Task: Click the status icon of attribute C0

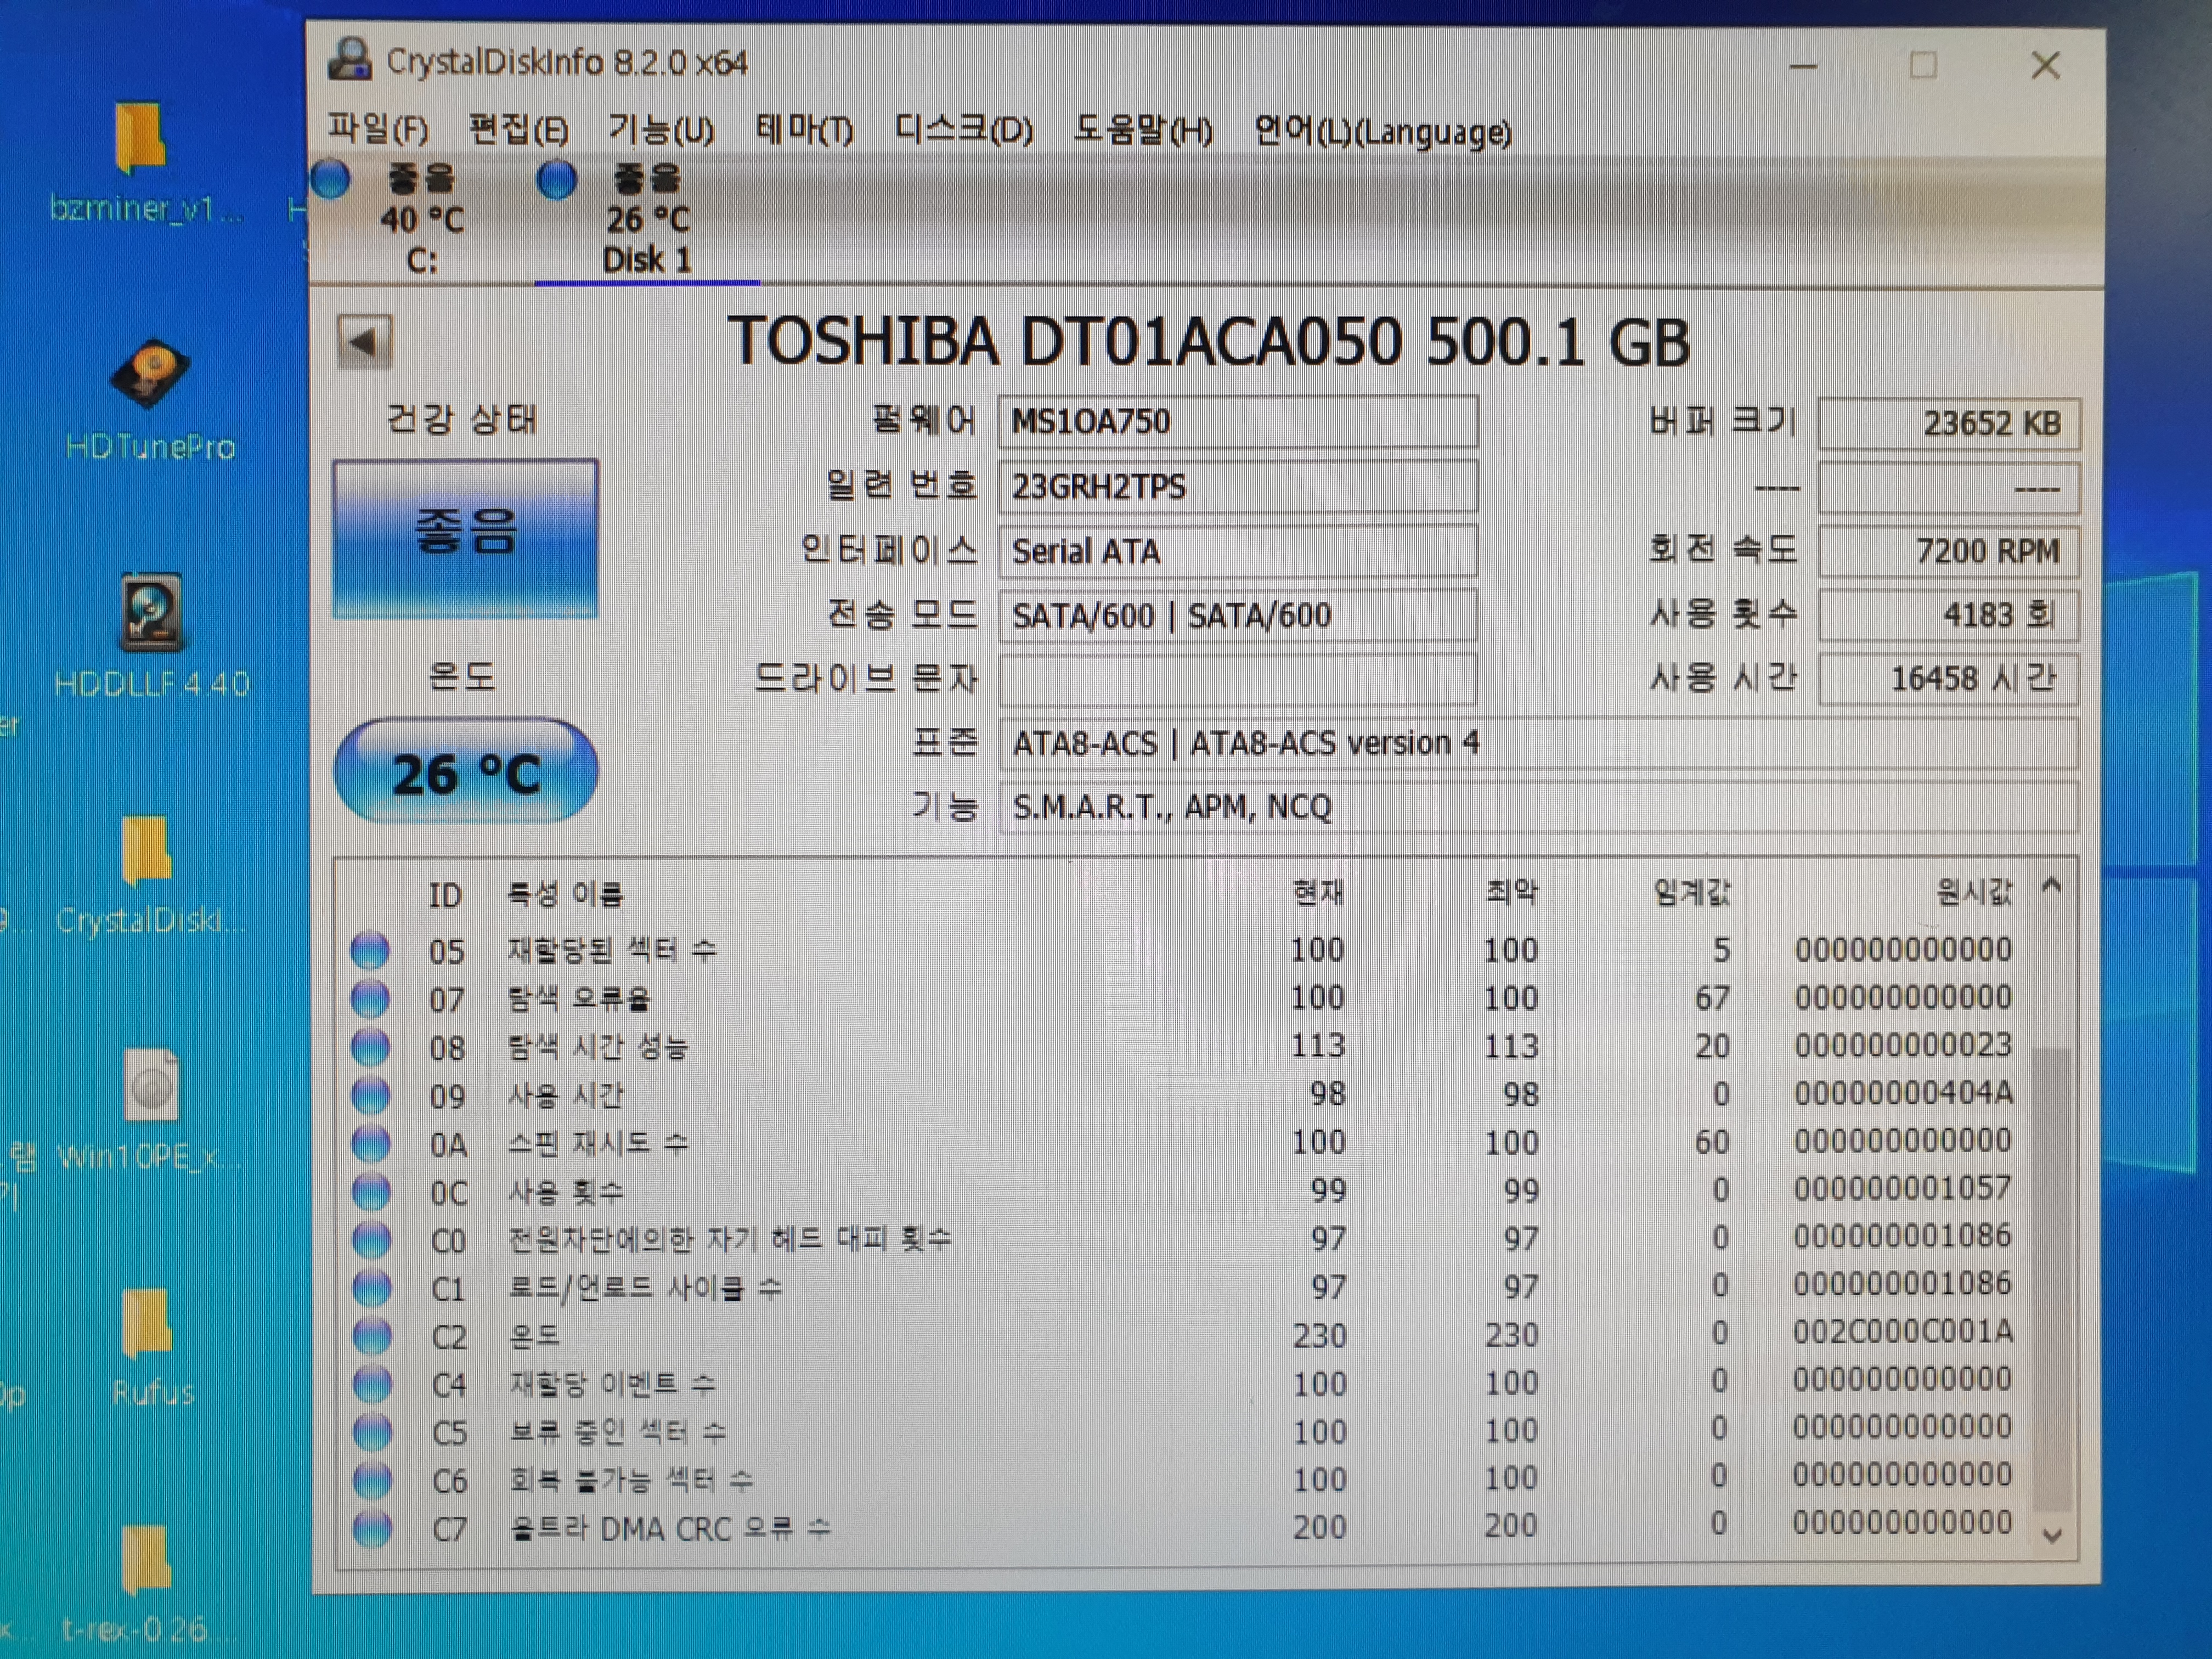Action: coord(371,1240)
